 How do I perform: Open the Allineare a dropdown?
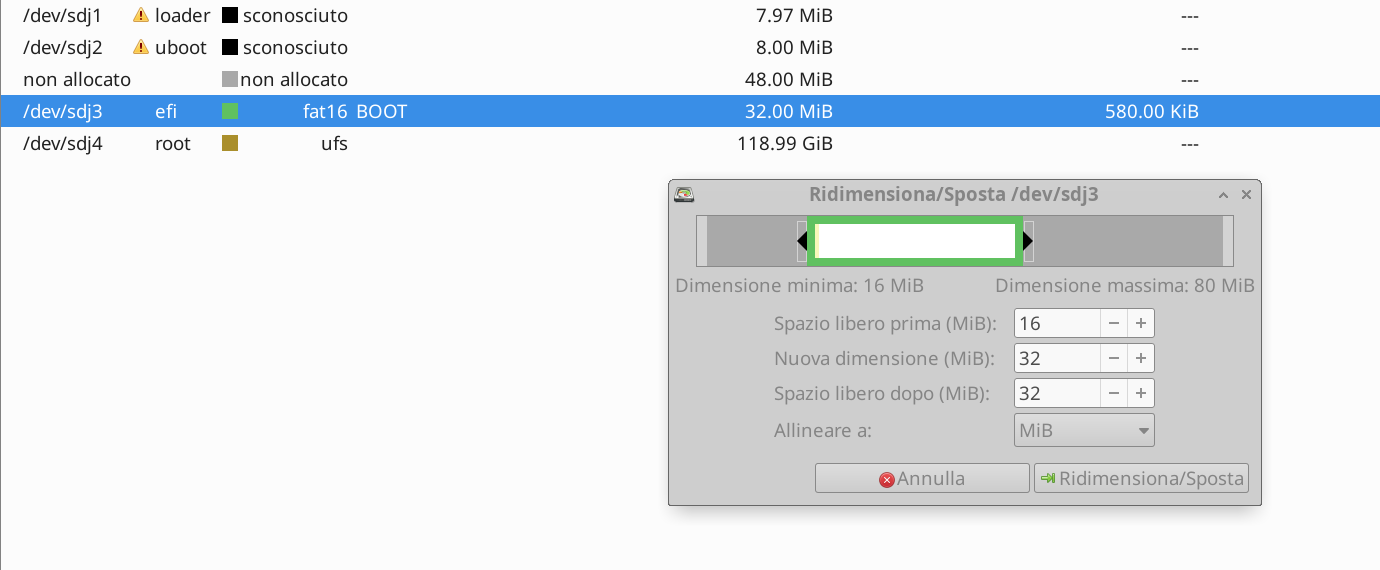(x=1084, y=431)
